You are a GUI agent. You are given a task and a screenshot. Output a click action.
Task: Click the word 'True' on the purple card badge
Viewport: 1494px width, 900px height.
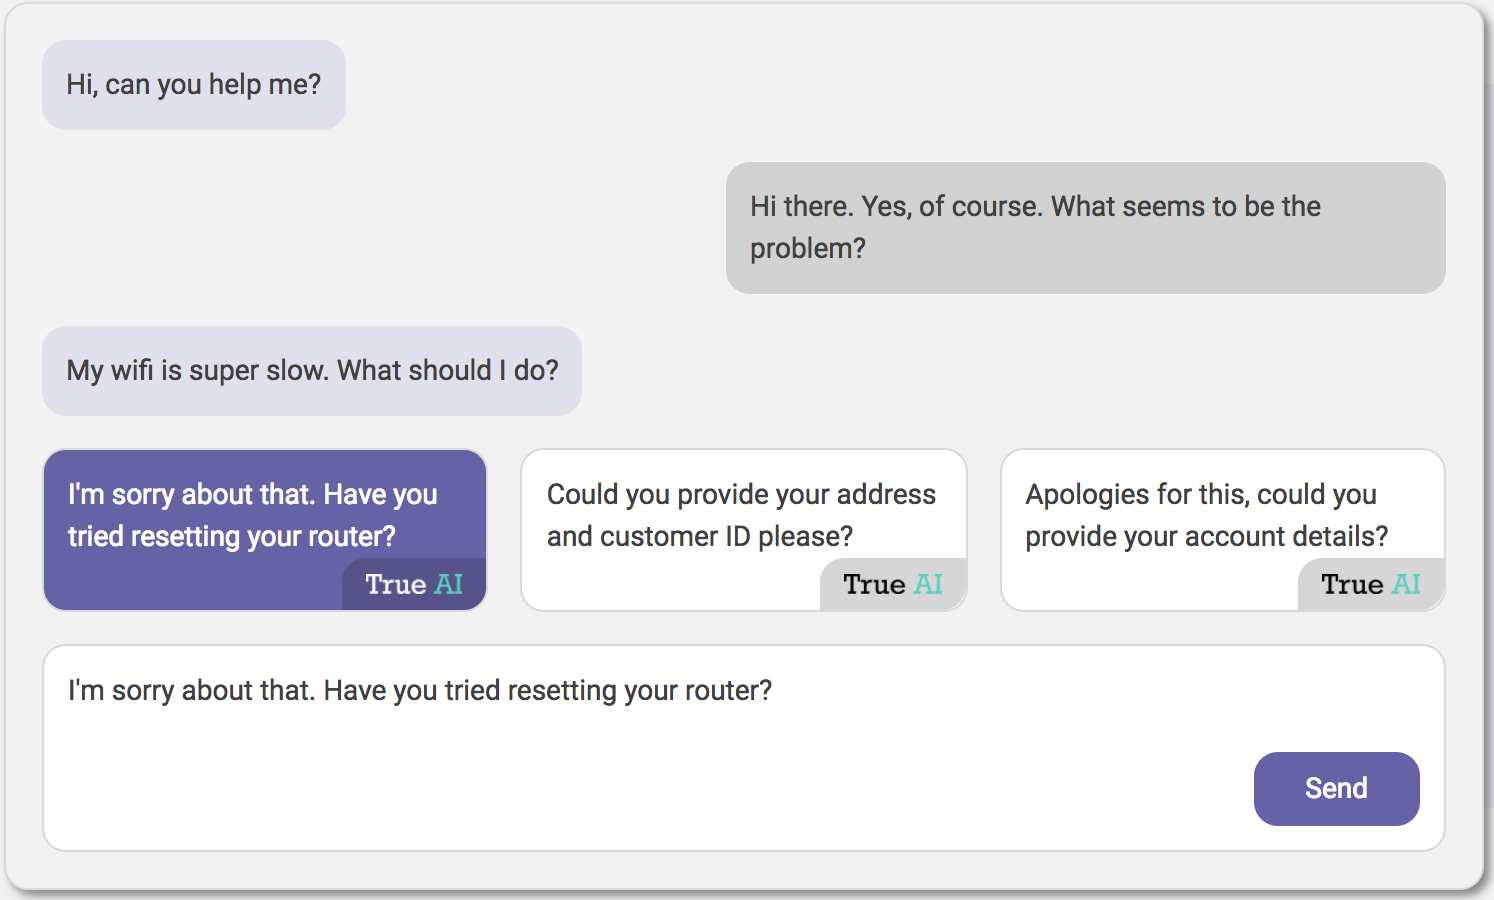coord(396,584)
